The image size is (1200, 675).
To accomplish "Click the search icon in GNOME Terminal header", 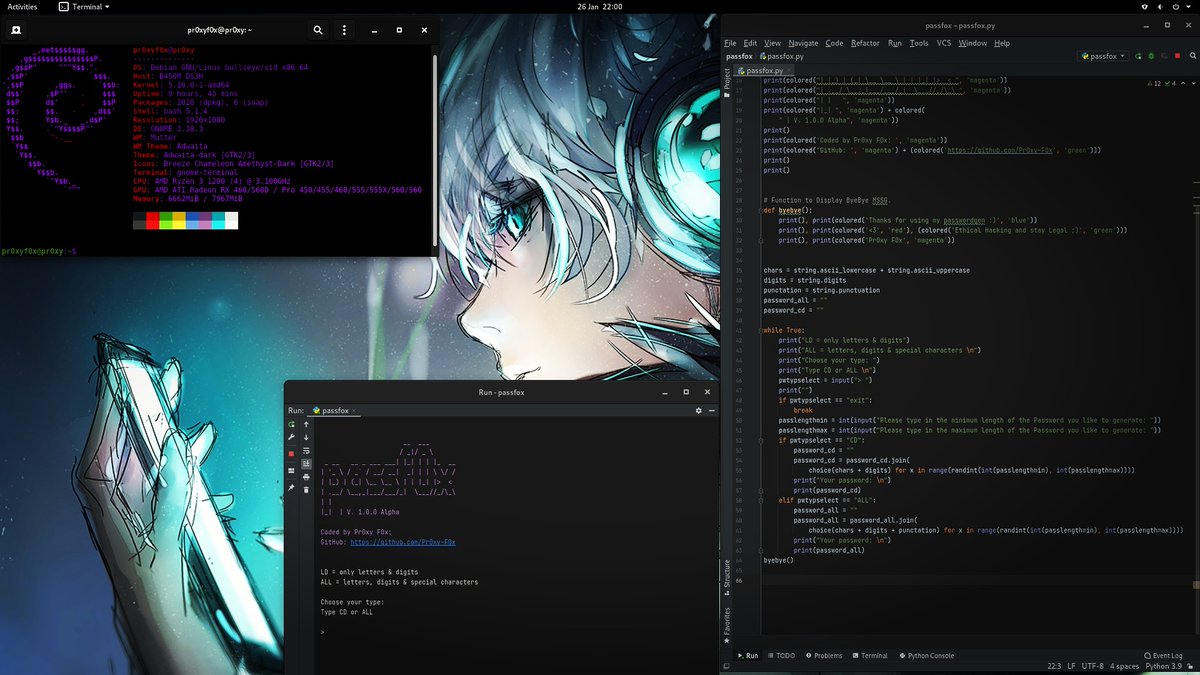I will pos(318,30).
